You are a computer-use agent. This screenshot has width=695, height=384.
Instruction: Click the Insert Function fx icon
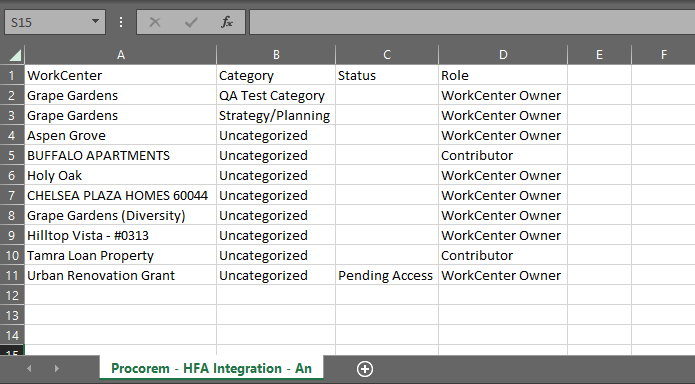[x=227, y=22]
